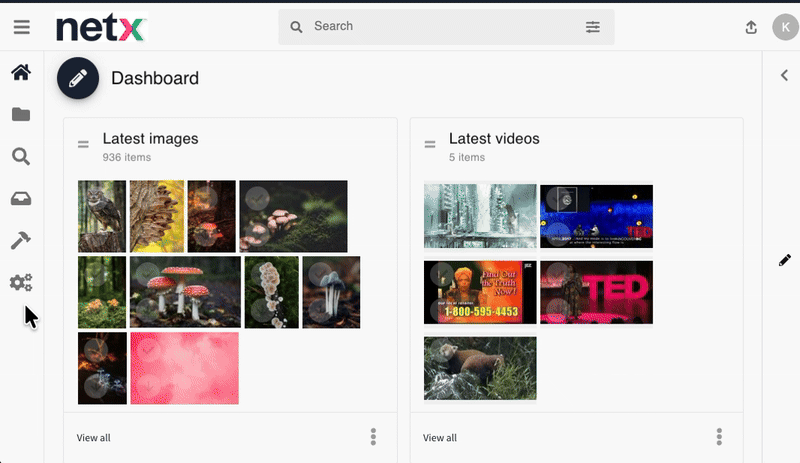The width and height of the screenshot is (800, 463).
Task: Click the pencil icon in right panel
Action: point(784,260)
